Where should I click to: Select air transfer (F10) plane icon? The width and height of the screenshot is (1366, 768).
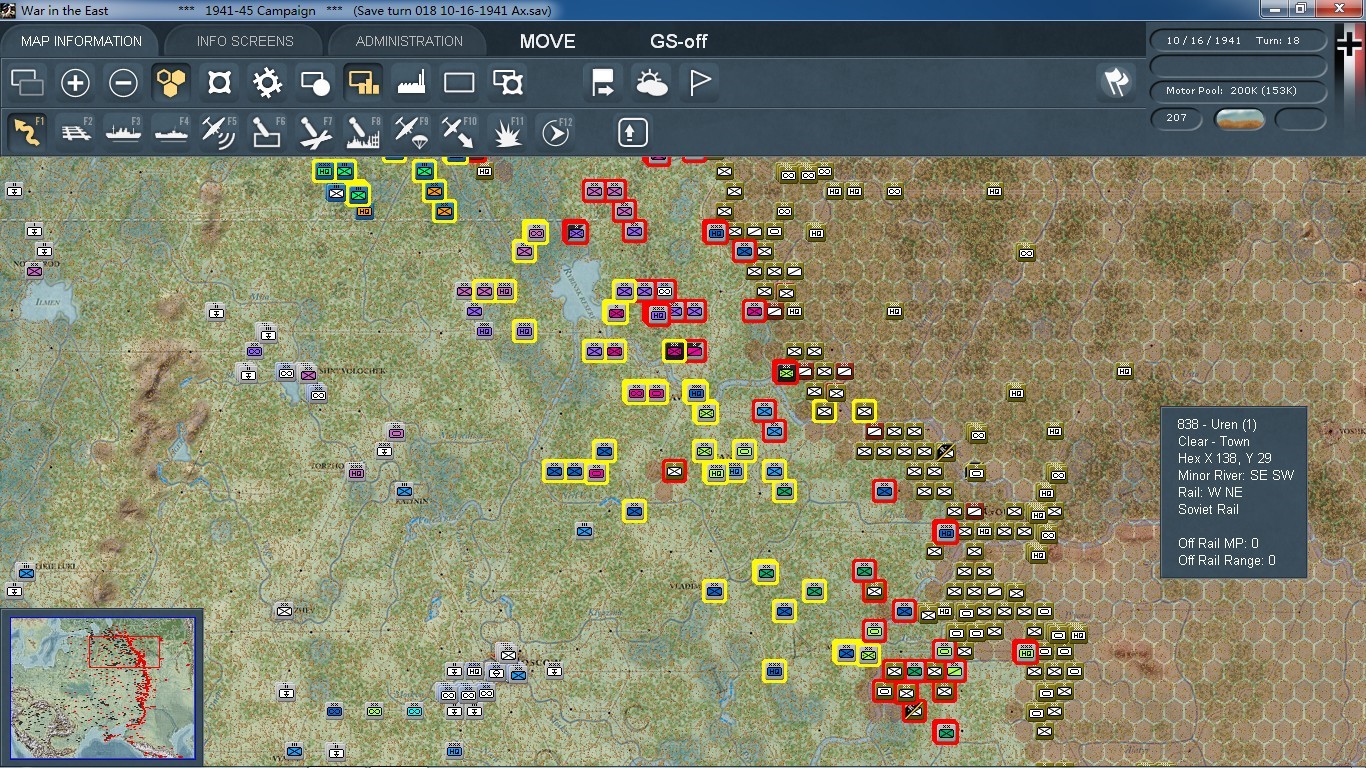point(459,132)
